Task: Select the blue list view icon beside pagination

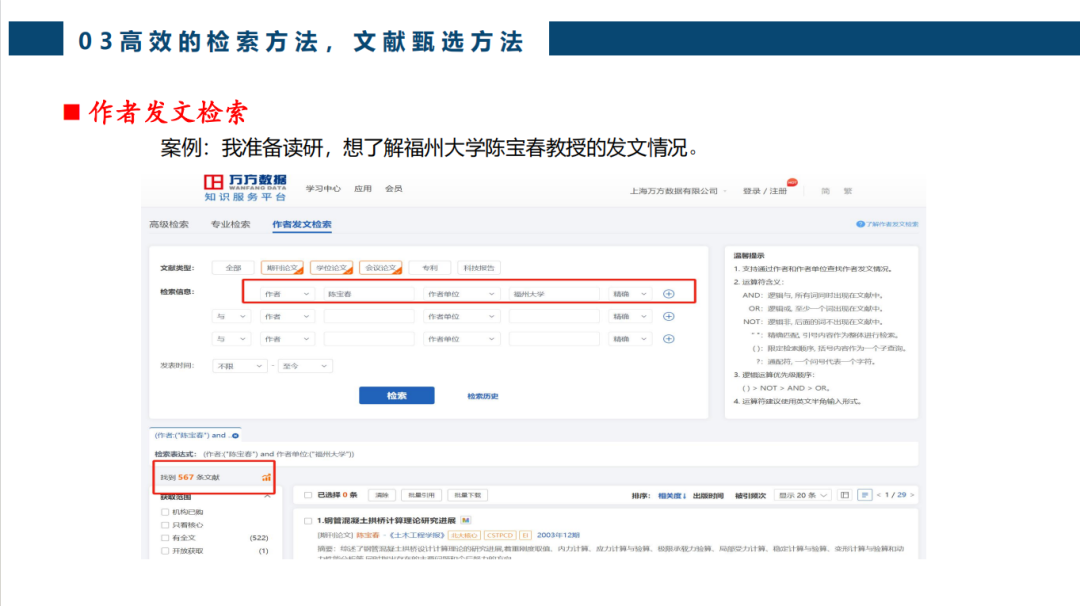Action: pyautogui.click(x=866, y=495)
